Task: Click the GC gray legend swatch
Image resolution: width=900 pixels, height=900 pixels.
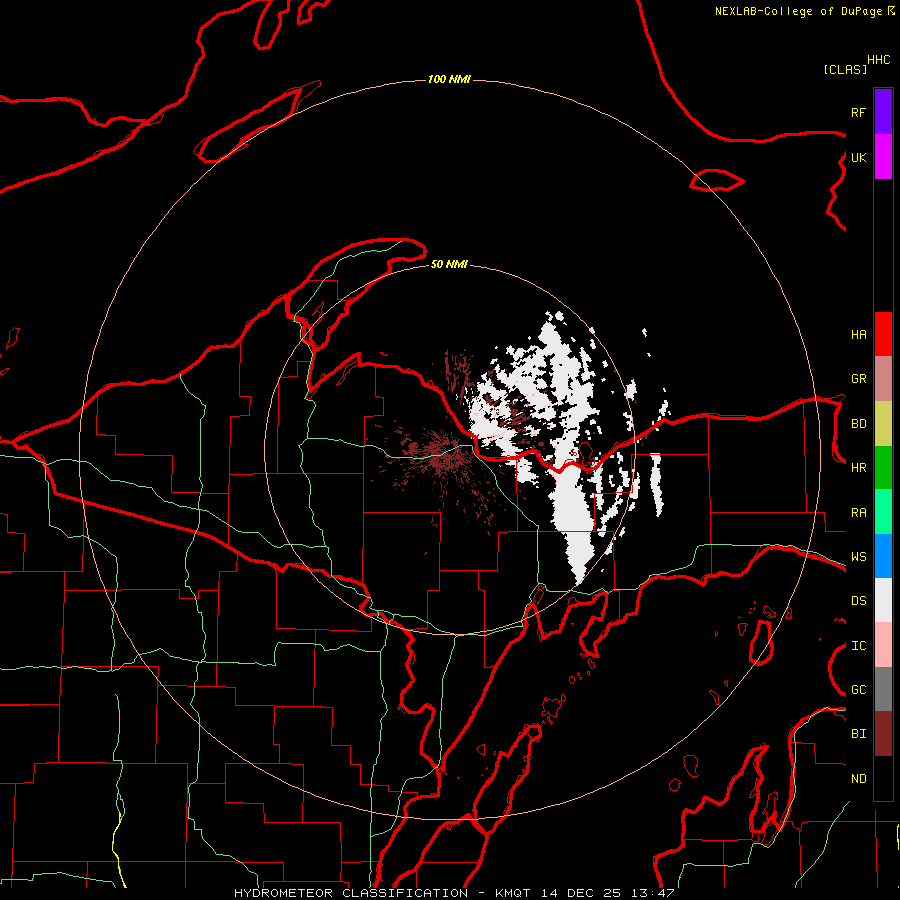Action: tap(883, 689)
